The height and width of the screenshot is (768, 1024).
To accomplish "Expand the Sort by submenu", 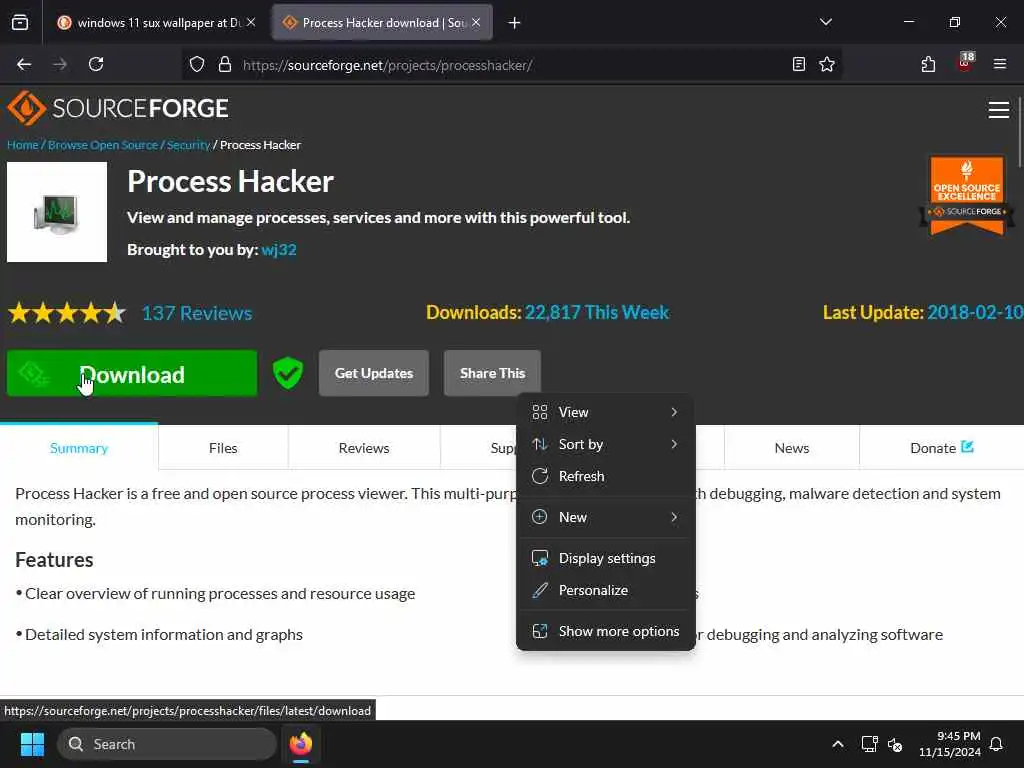I will pyautogui.click(x=605, y=444).
